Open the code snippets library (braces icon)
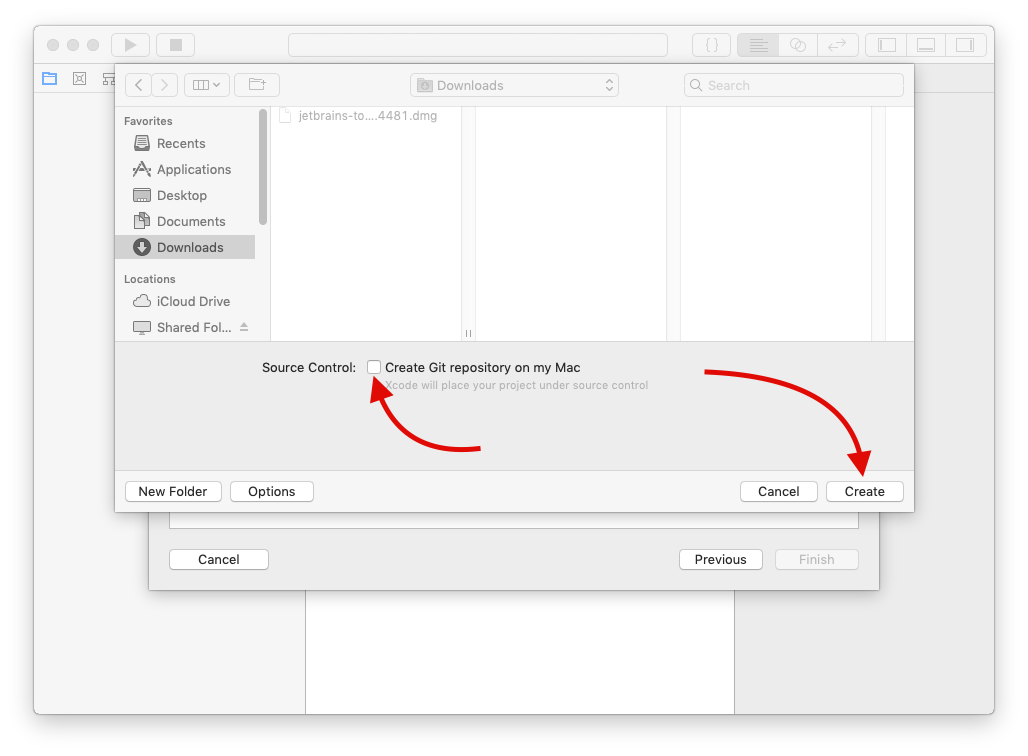Image resolution: width=1028 pixels, height=756 pixels. point(712,45)
